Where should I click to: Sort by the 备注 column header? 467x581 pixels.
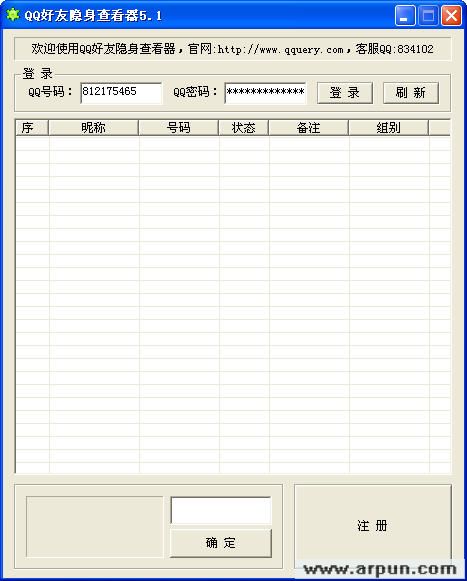pyautogui.click(x=308, y=128)
